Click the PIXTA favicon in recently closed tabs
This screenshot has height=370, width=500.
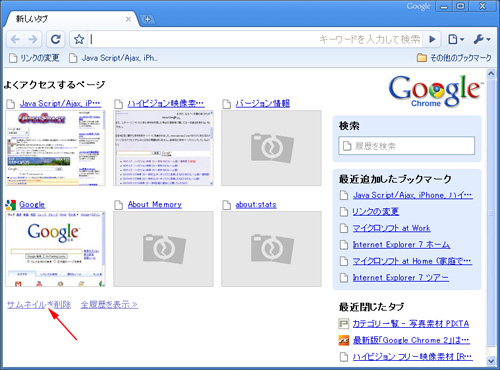(344, 324)
